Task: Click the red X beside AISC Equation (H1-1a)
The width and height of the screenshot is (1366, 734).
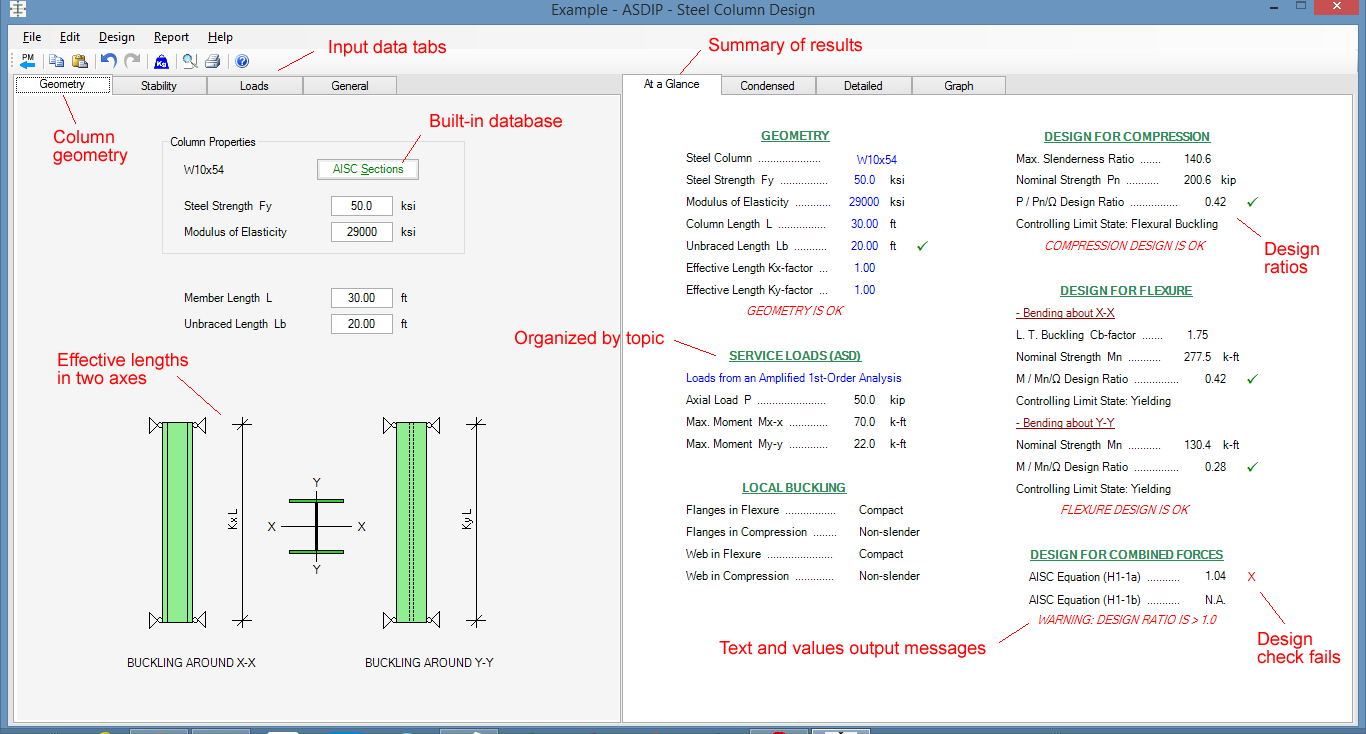Action: [1251, 577]
